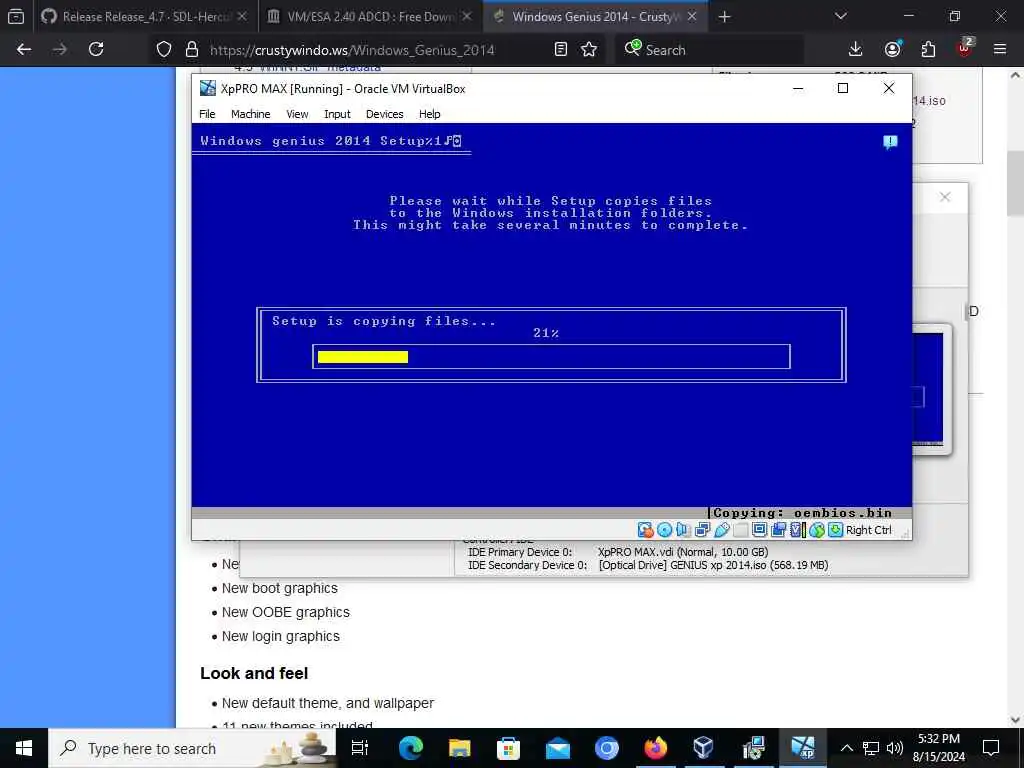Screen dimensions: 1024x768
Task: Close the background panel behind the VM window
Action: click(x=945, y=197)
